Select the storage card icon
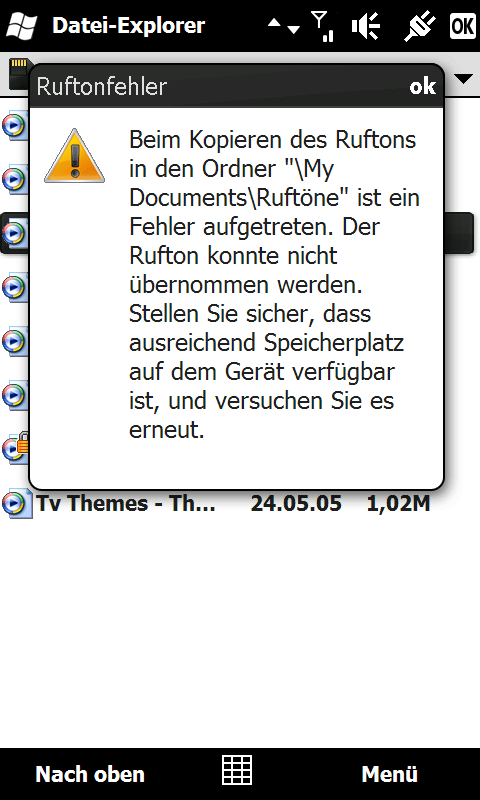480x800 pixels. click(18, 73)
